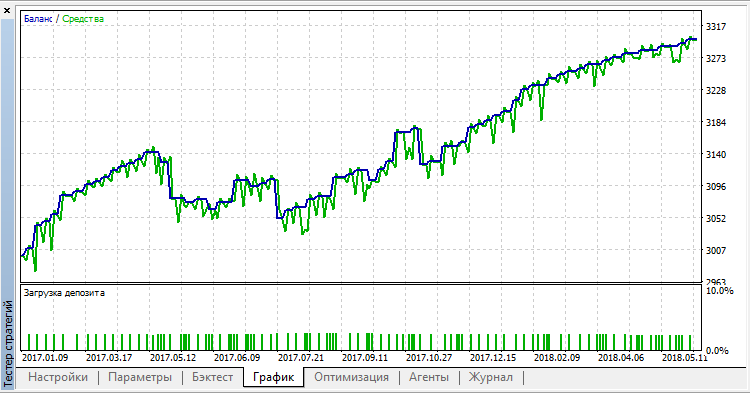
Task: Click the 2018.04.06 date label
Action: point(621,358)
